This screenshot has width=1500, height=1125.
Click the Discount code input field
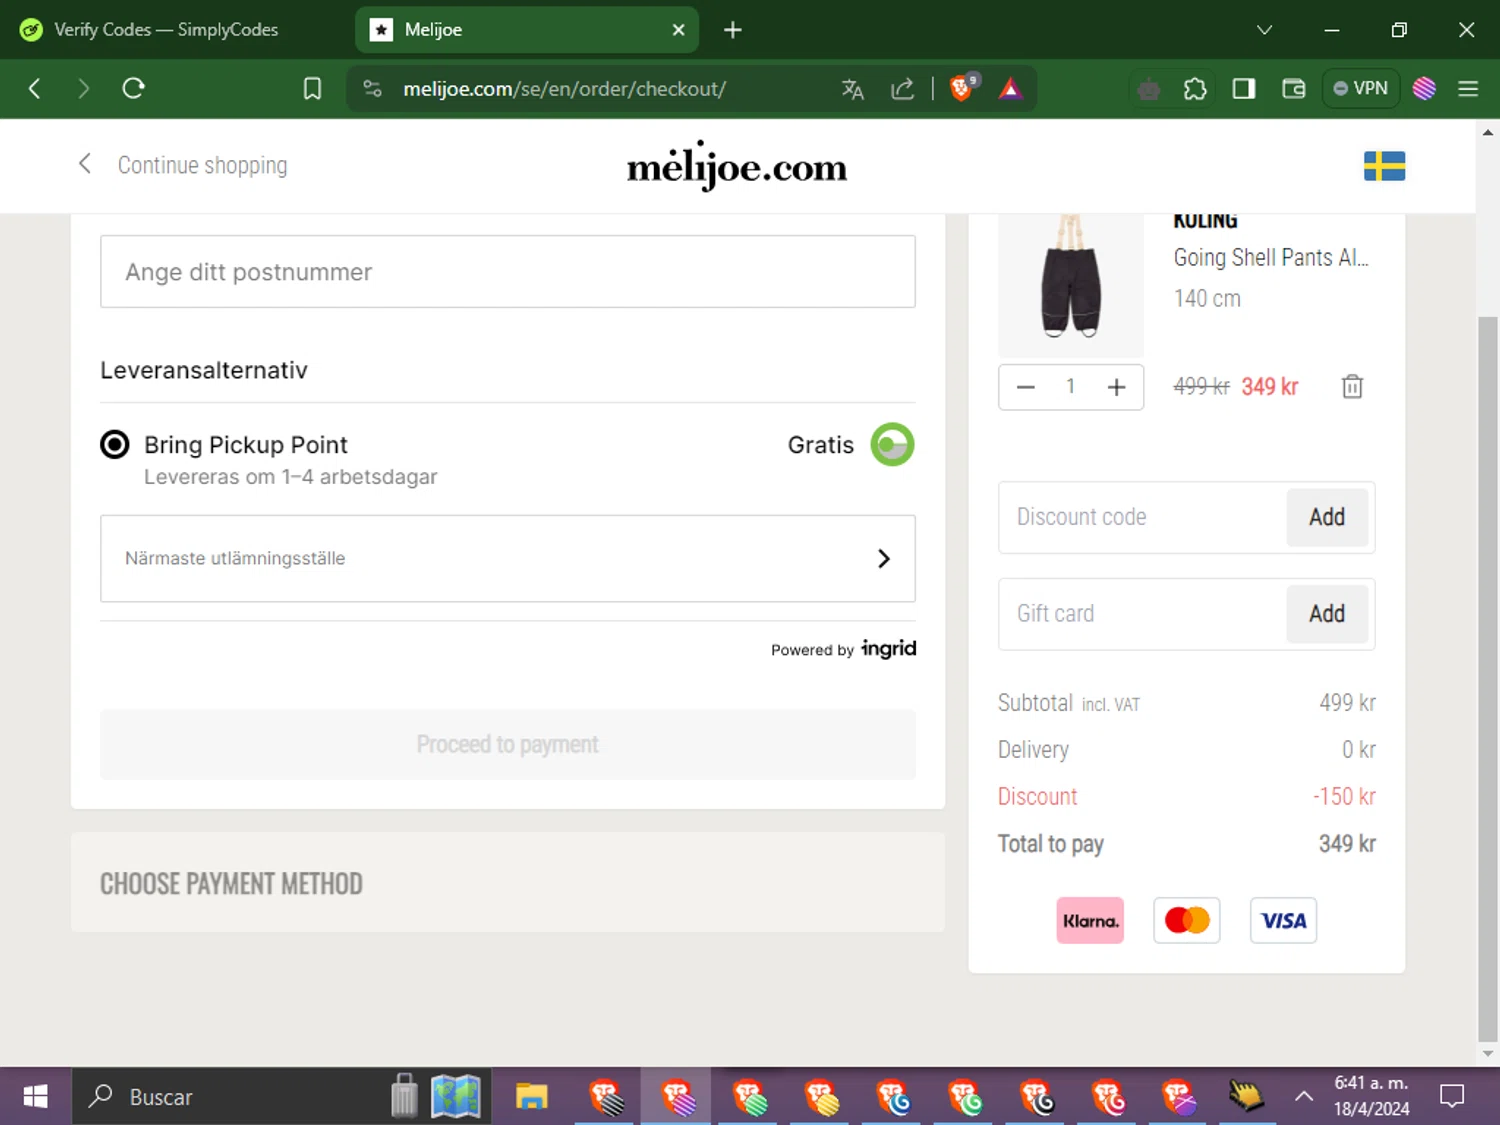(x=1143, y=517)
